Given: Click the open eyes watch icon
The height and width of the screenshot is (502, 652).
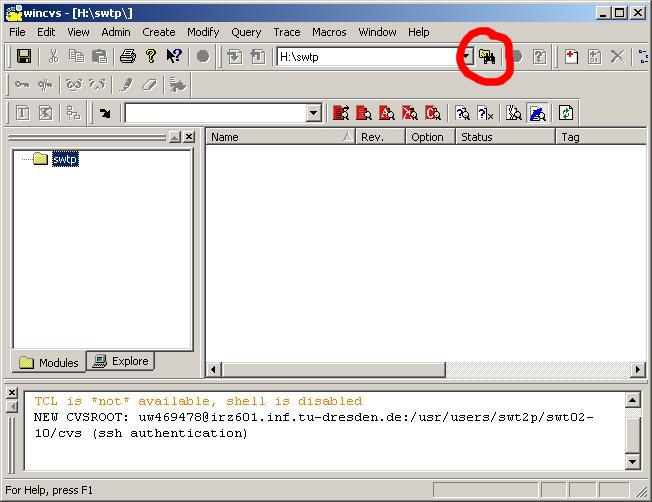Looking at the screenshot, I should click(x=74, y=85).
